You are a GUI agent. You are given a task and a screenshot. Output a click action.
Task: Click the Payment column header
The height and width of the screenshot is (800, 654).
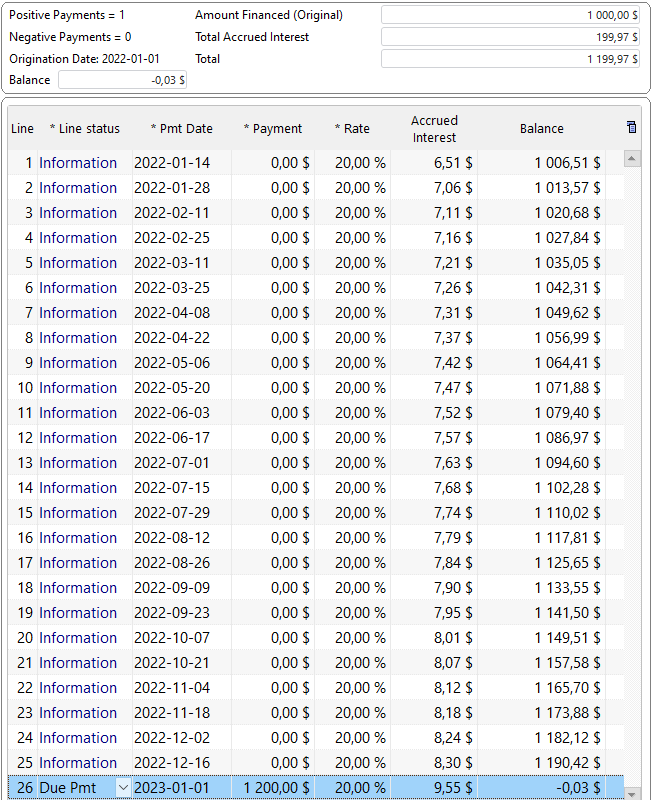pos(273,128)
